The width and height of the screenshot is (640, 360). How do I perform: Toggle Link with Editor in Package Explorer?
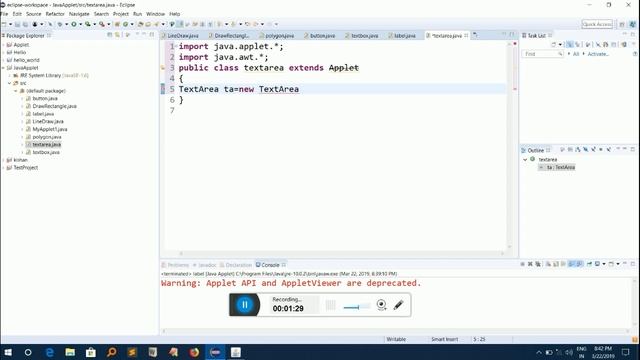point(117,35)
